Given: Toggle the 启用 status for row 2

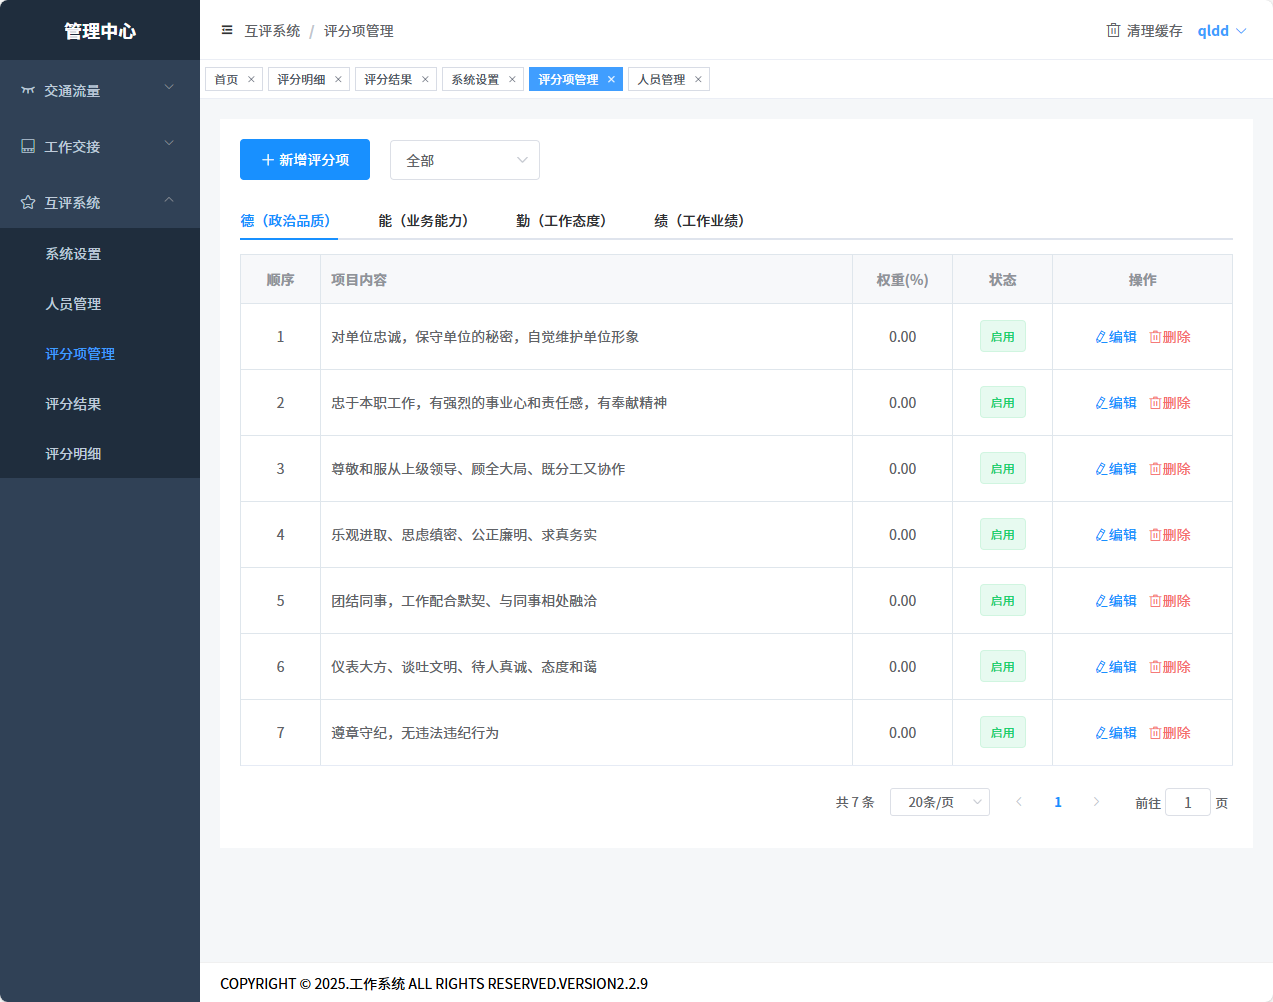Looking at the screenshot, I should point(1002,403).
